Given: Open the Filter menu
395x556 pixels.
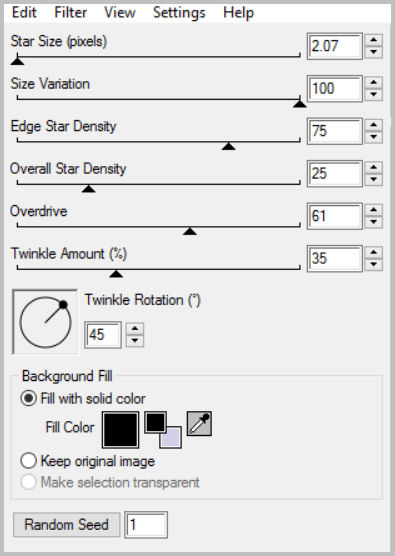Looking at the screenshot, I should point(71,13).
